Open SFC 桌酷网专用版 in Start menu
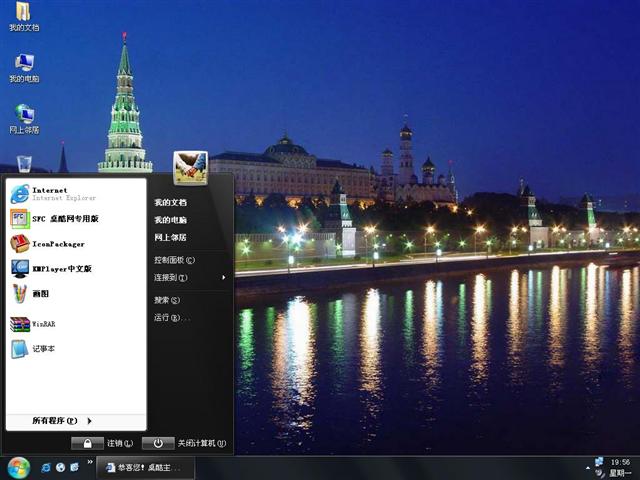 tap(76, 219)
